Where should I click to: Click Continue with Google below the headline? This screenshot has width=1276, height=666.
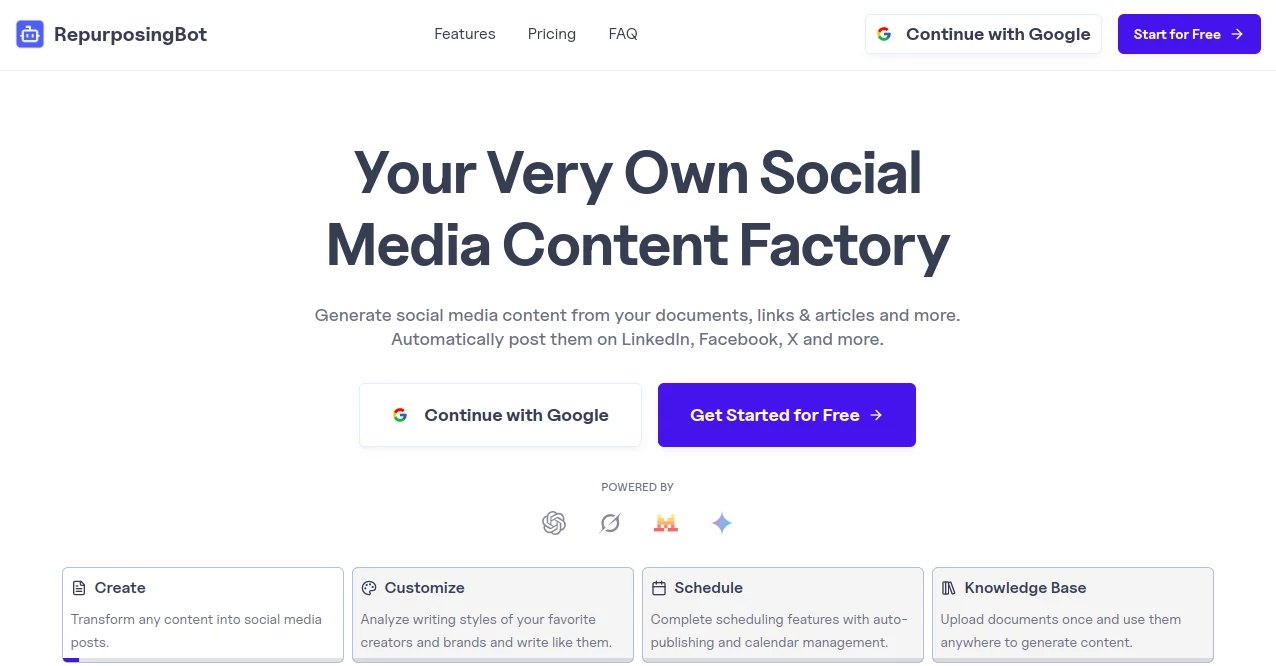point(500,414)
